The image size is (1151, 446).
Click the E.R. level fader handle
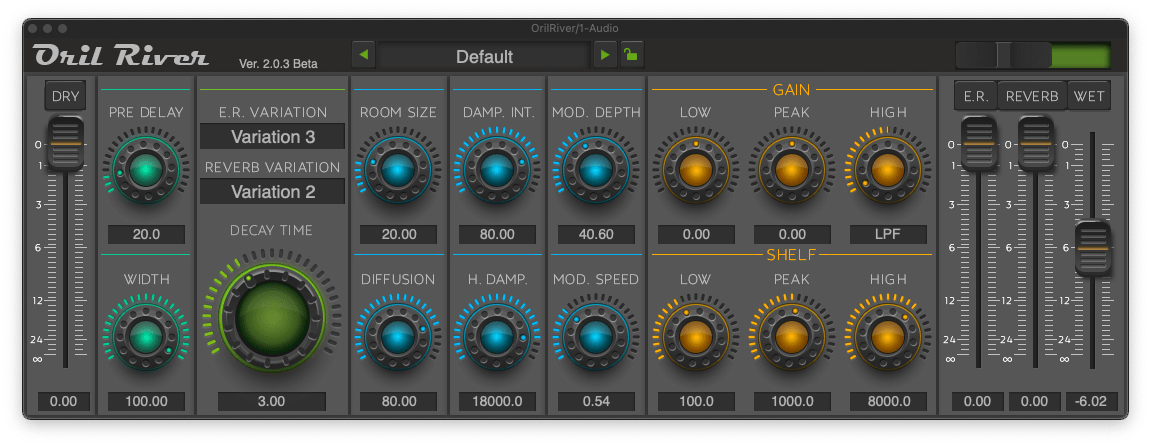[979, 144]
